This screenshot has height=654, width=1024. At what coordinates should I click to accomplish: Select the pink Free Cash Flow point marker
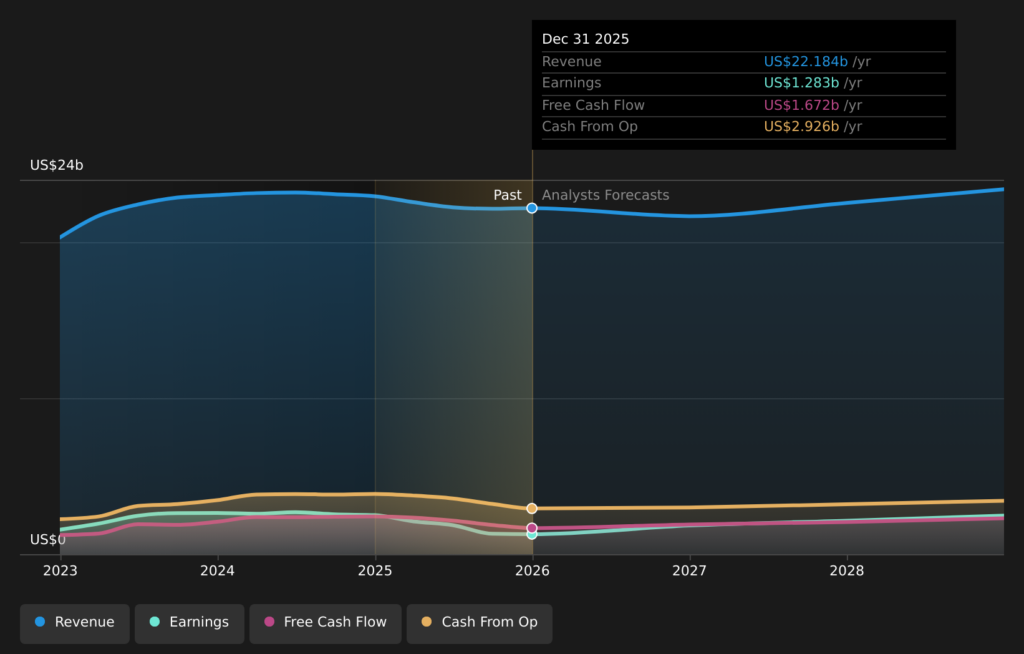532,527
